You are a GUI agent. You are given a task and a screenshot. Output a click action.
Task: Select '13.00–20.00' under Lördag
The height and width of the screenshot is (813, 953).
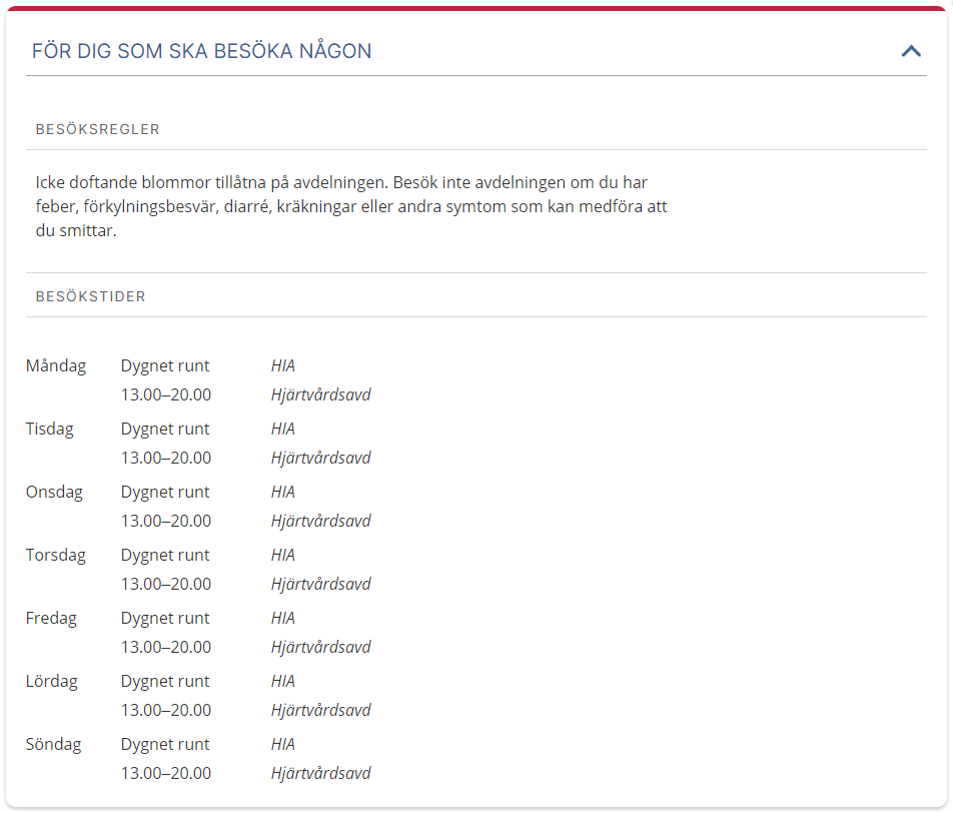pos(166,711)
